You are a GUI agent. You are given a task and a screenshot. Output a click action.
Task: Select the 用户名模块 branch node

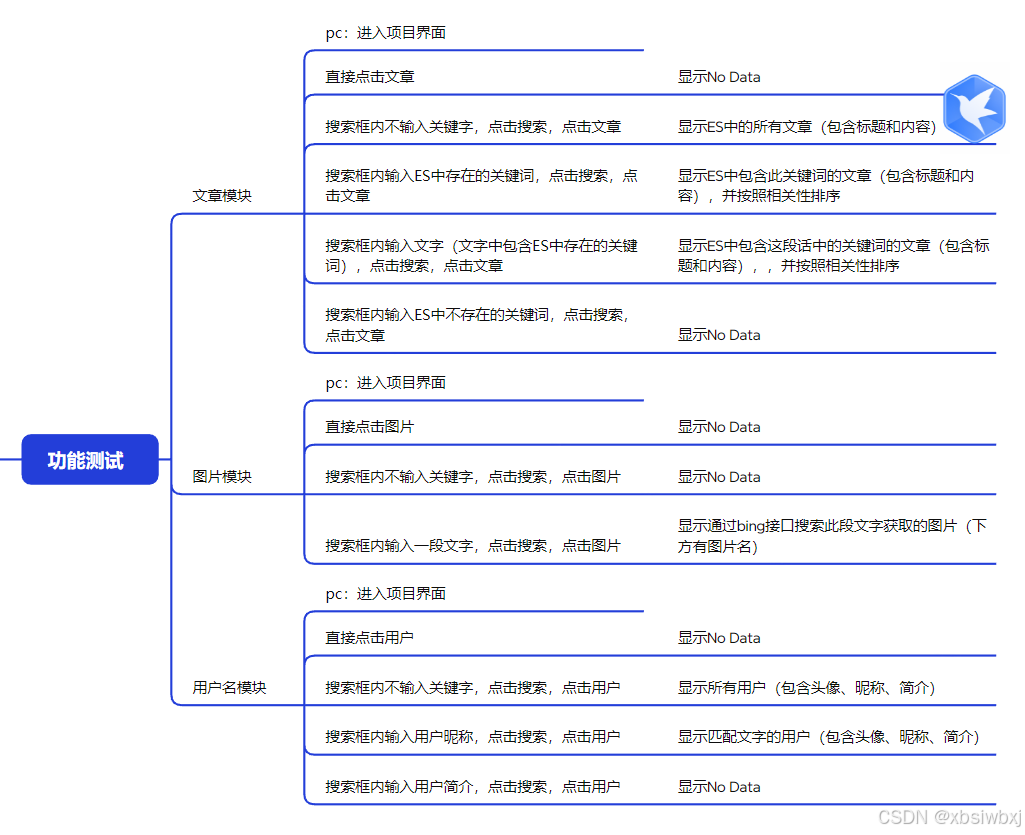229,687
